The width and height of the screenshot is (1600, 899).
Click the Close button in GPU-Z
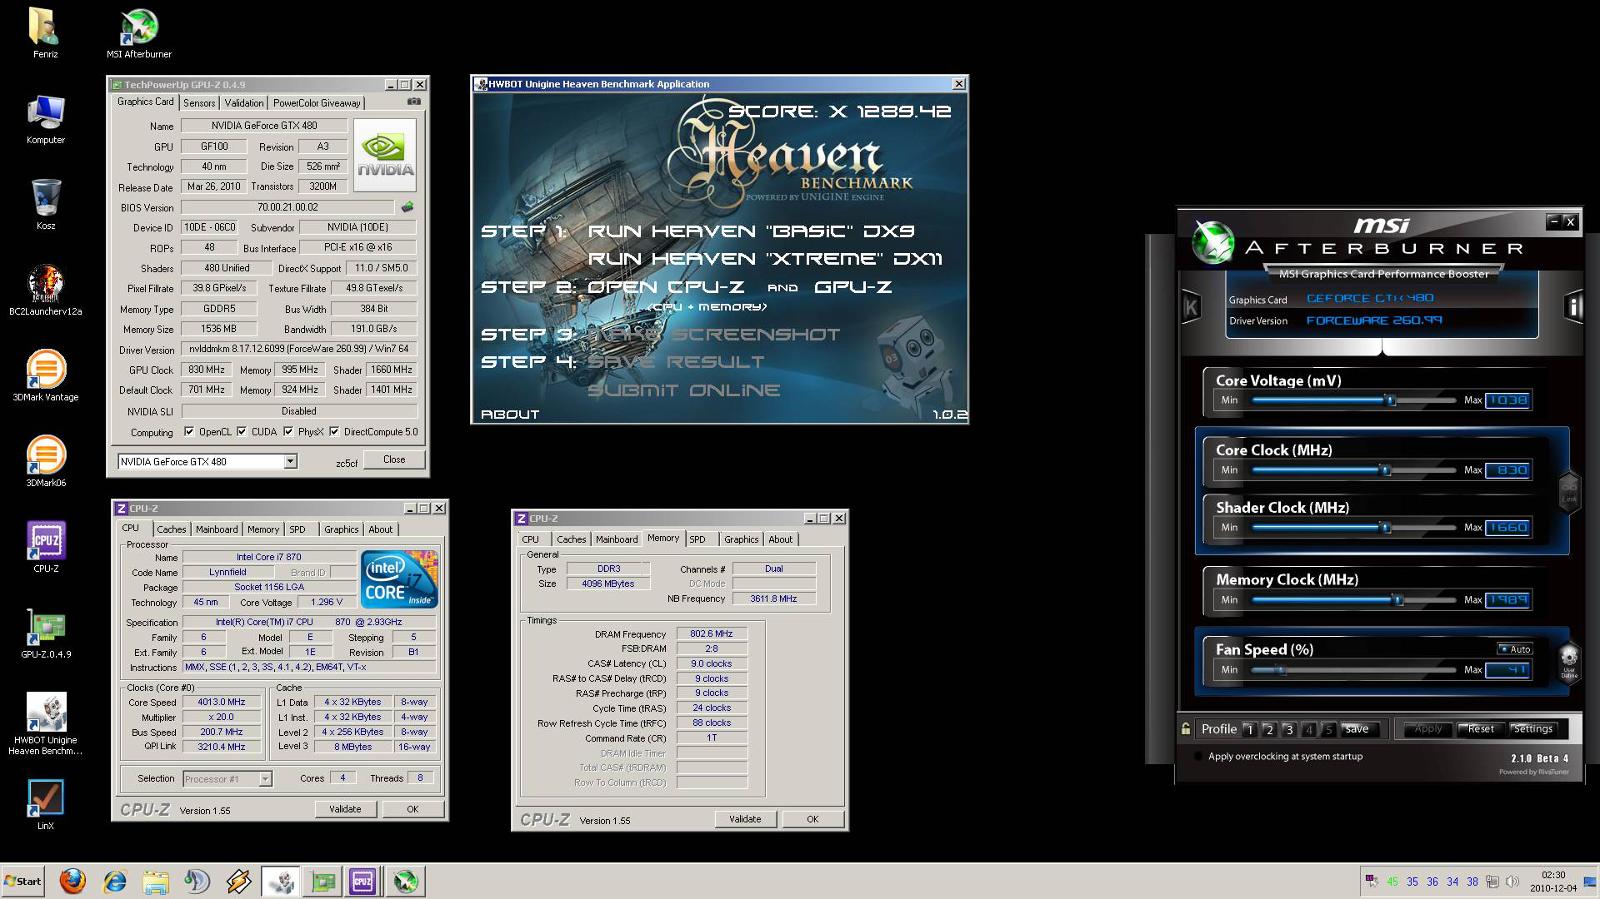click(394, 460)
